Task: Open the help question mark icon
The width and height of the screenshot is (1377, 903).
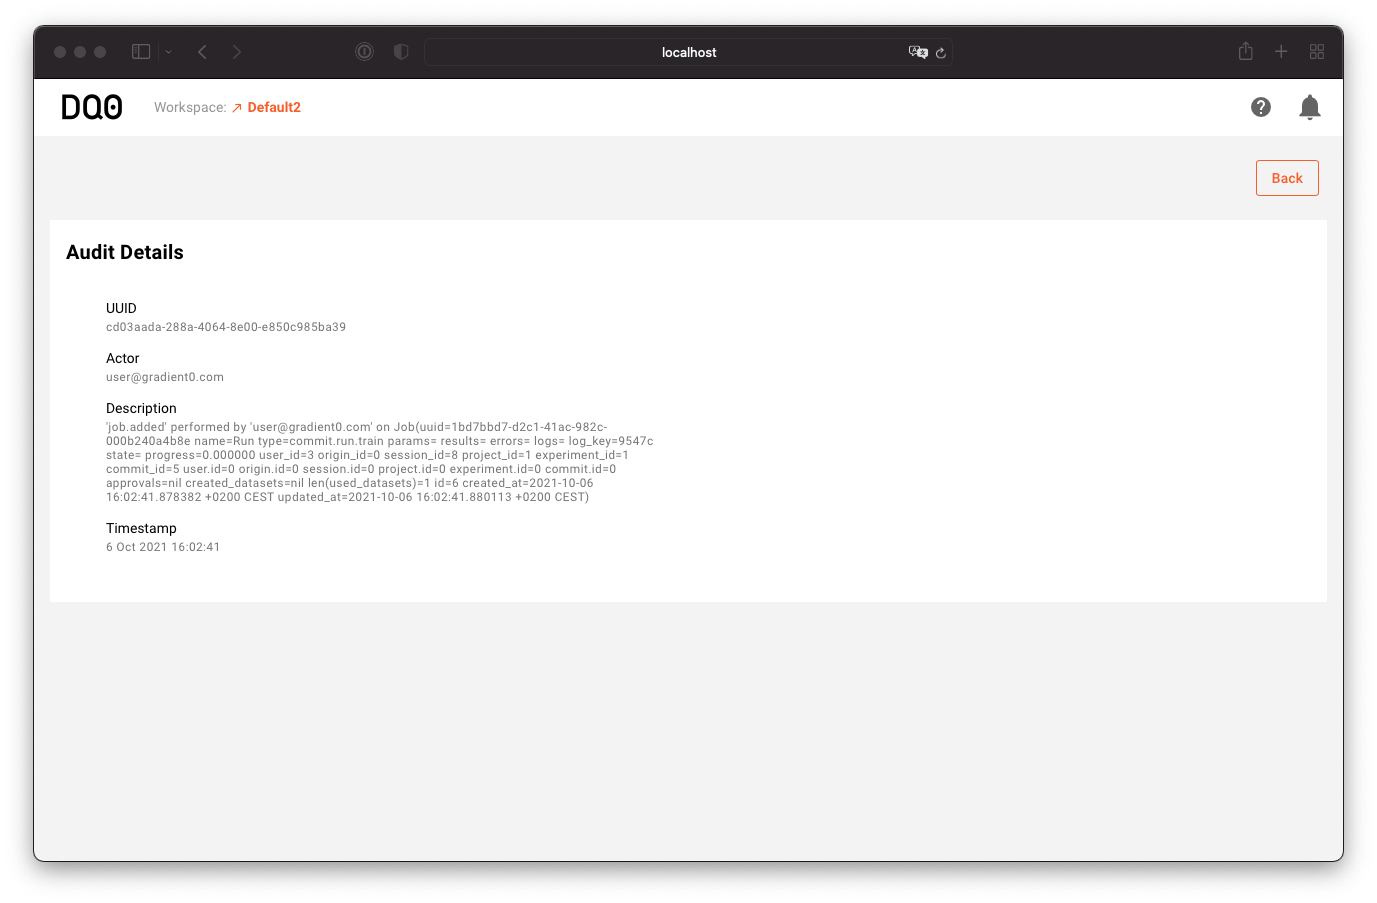Action: [1261, 107]
